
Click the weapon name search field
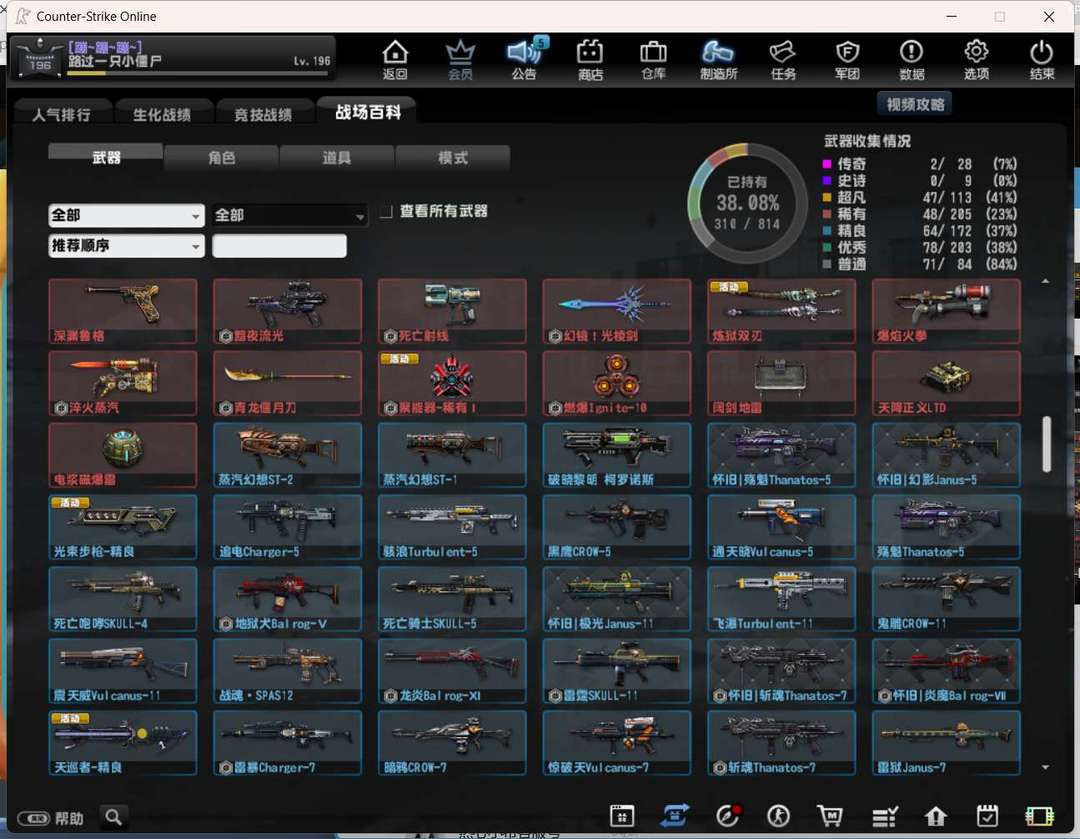pyautogui.click(x=279, y=246)
